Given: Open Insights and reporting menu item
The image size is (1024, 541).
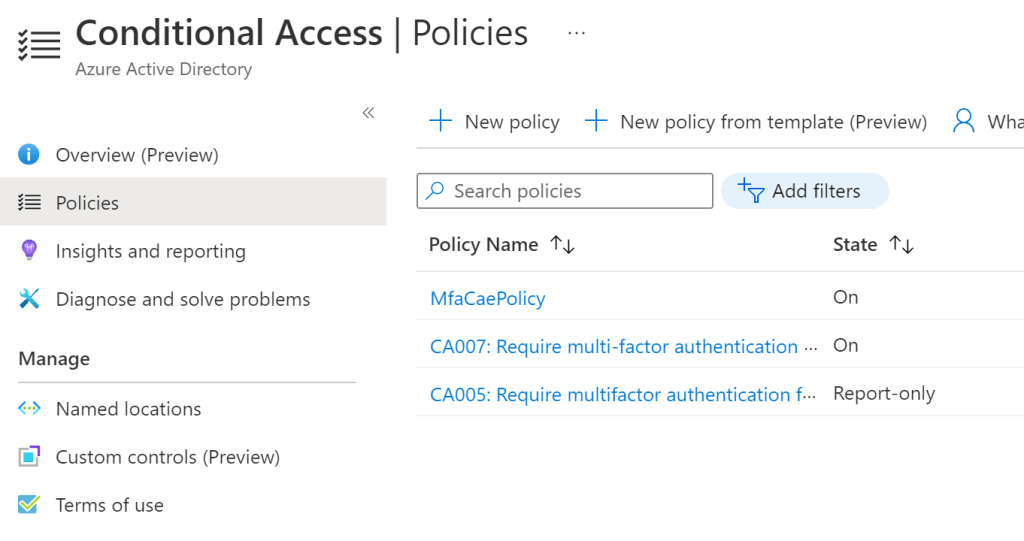Looking at the screenshot, I should 150,251.
